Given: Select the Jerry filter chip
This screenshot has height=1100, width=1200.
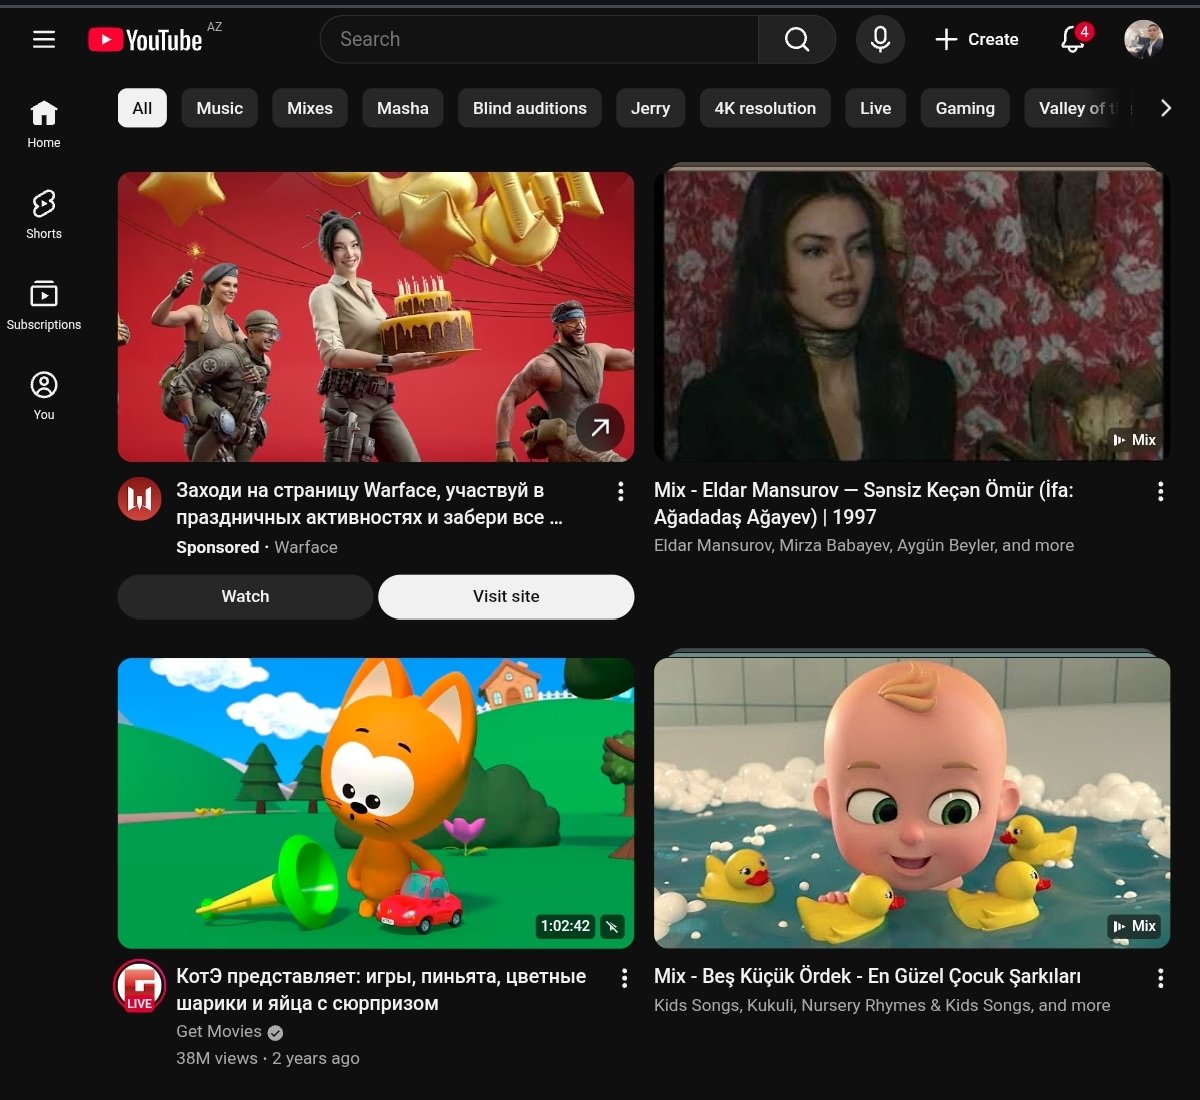Looking at the screenshot, I should coord(650,108).
